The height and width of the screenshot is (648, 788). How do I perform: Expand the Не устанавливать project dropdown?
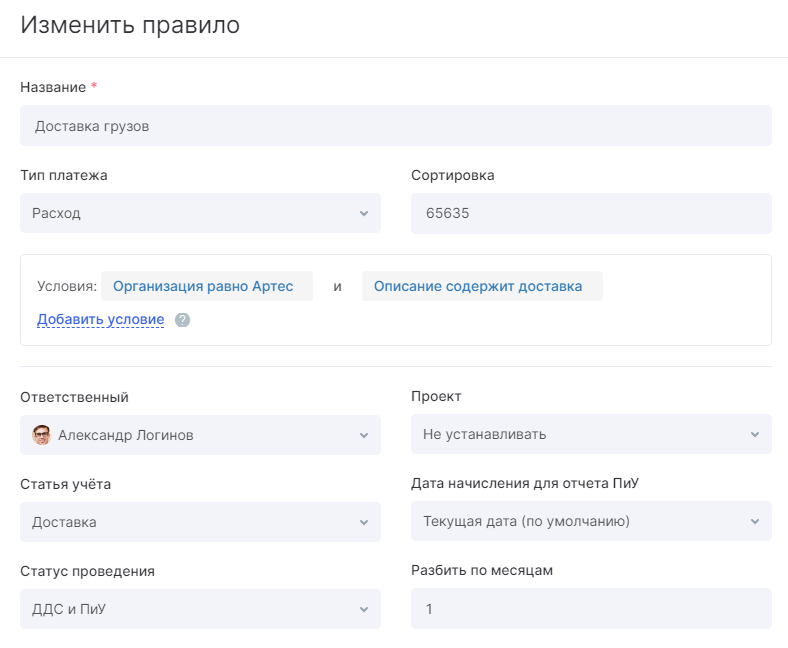point(591,434)
